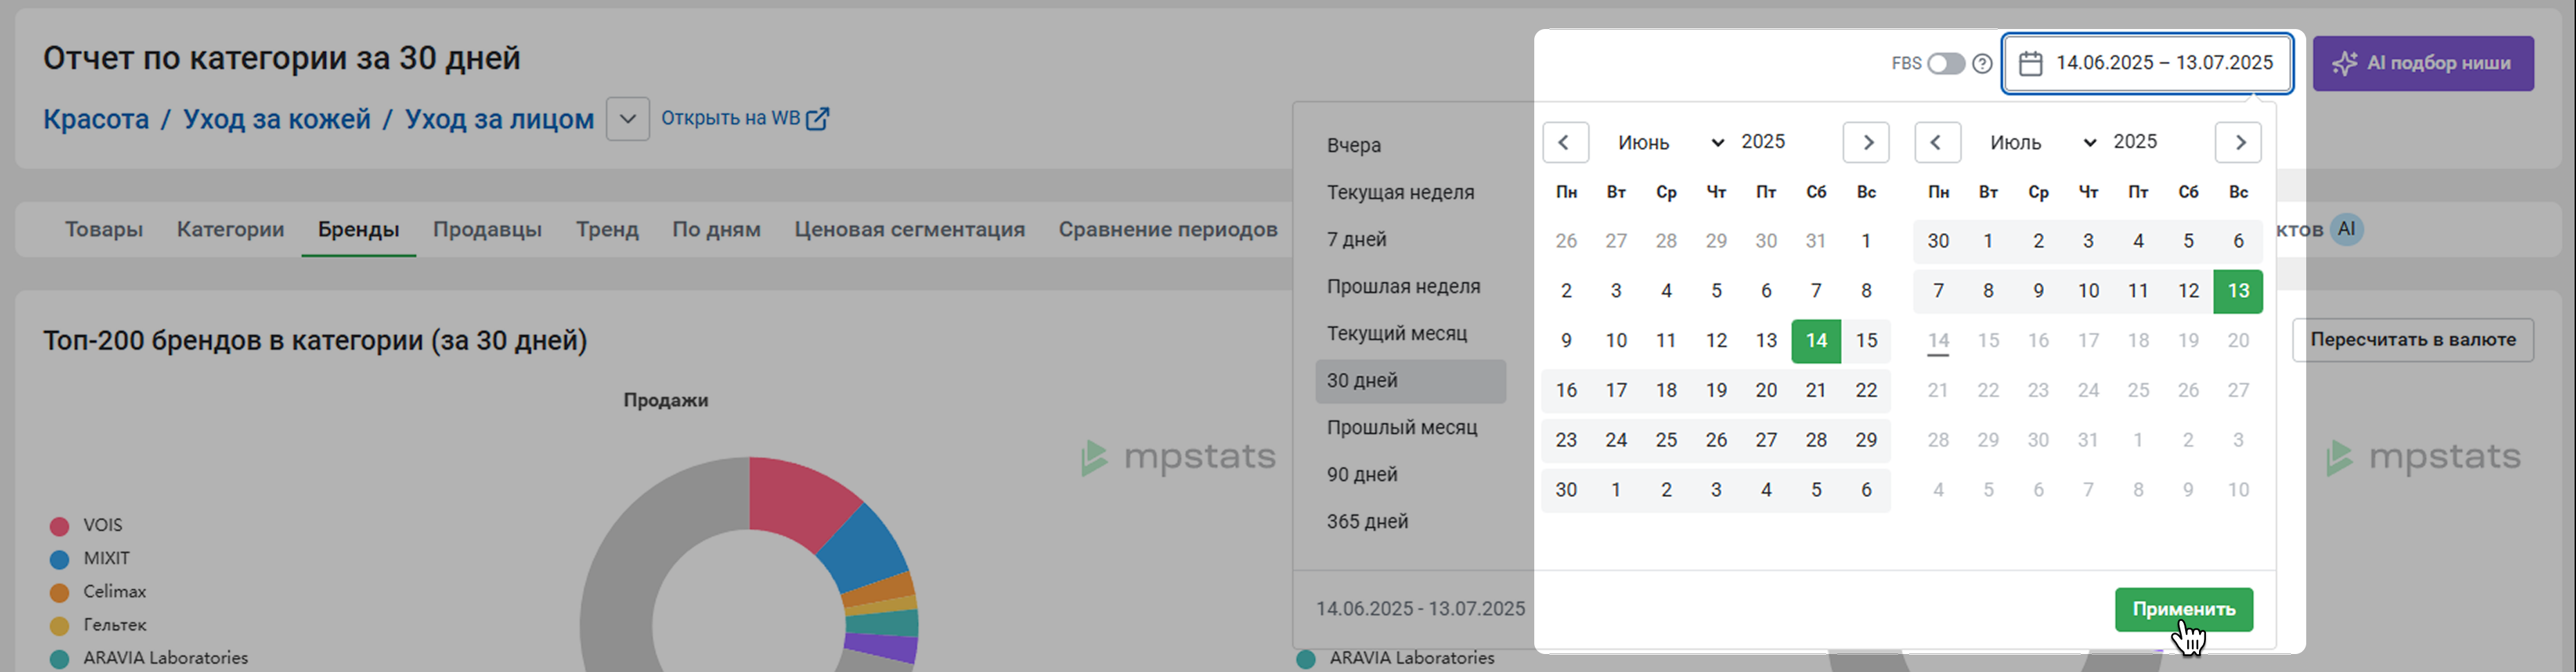2576x672 pixels.
Task: Toggle MIXIT legend color marker
Action: [60, 559]
